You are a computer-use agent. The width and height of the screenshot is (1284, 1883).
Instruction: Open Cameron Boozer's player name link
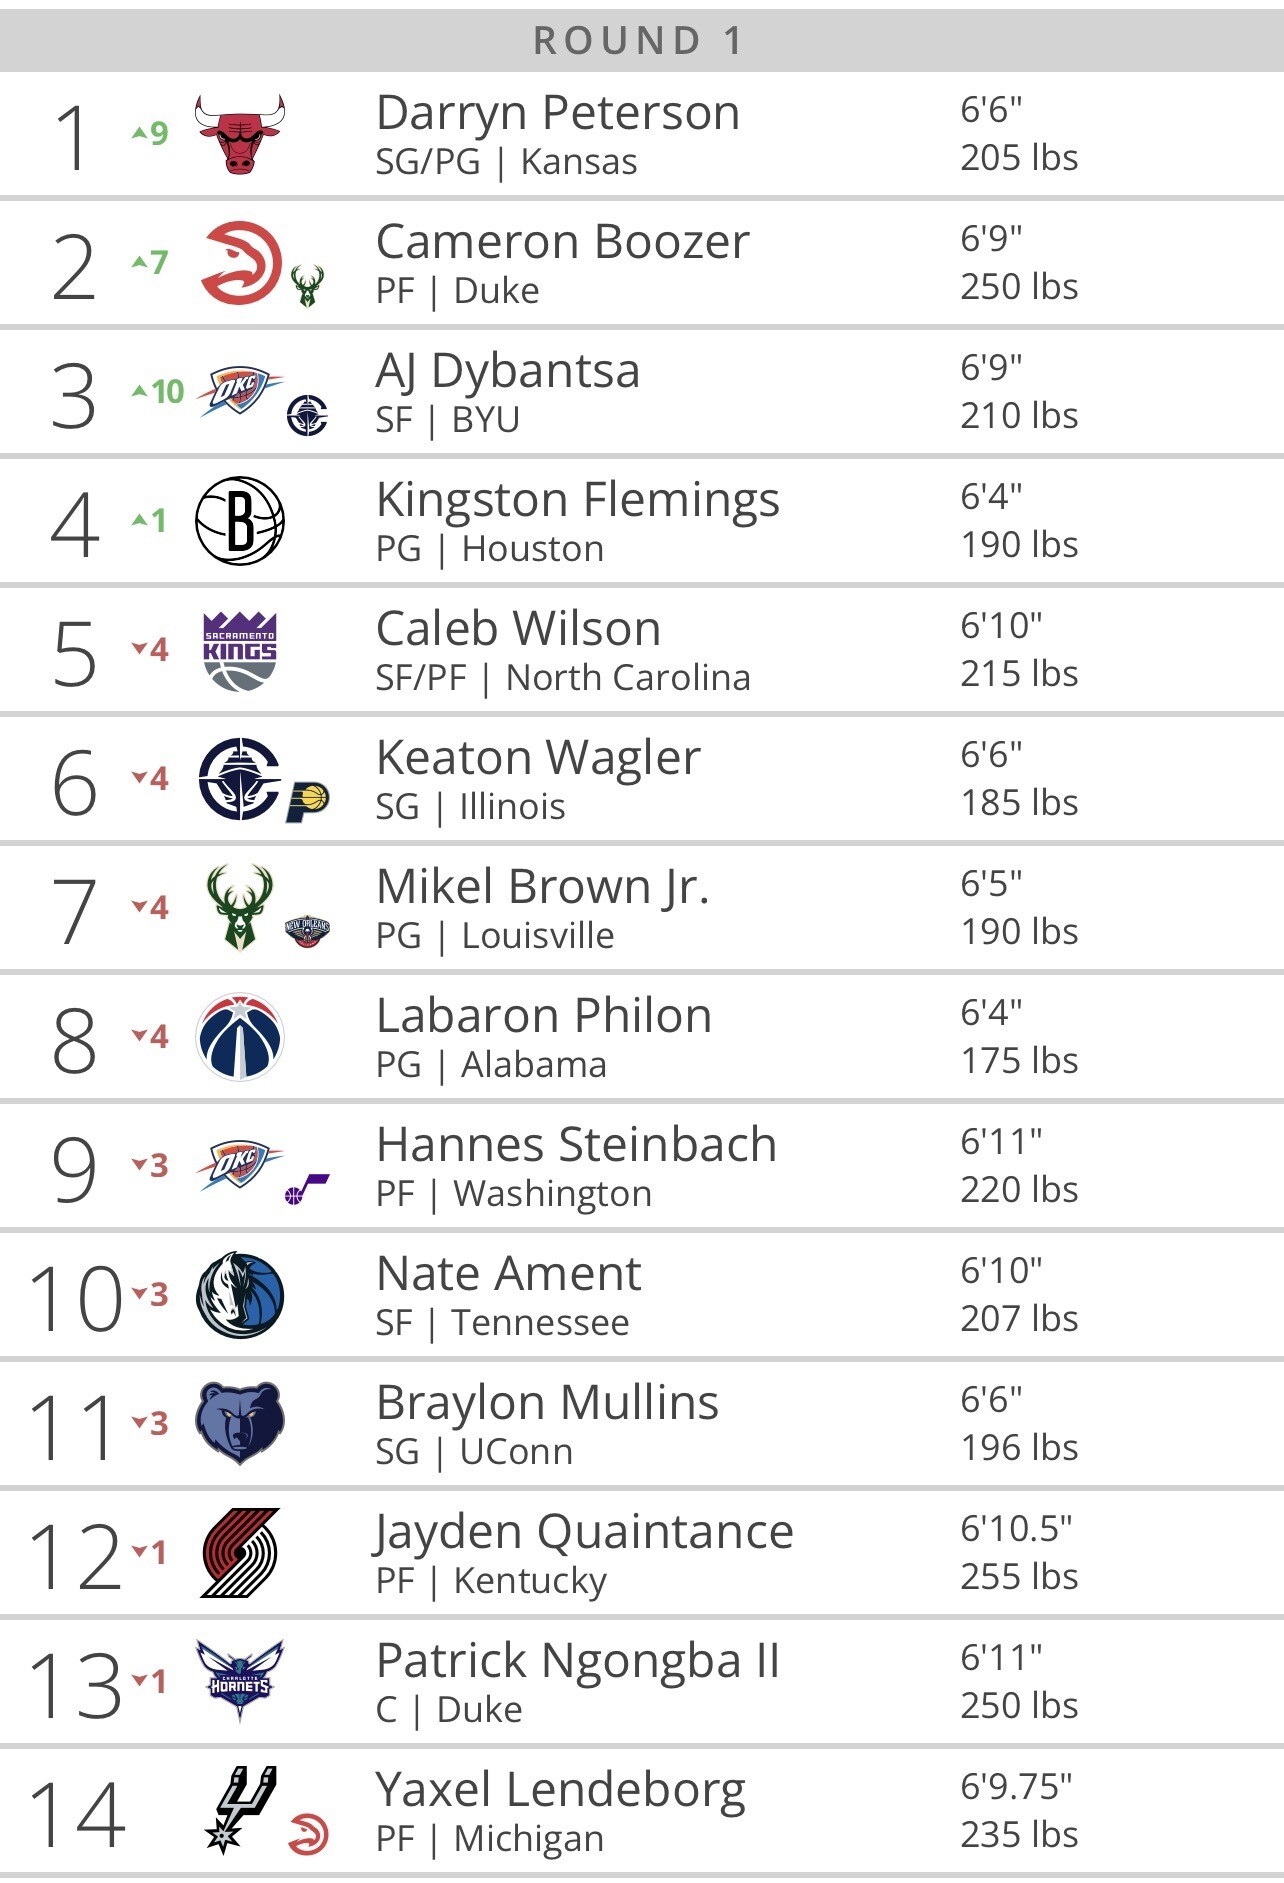coord(562,242)
